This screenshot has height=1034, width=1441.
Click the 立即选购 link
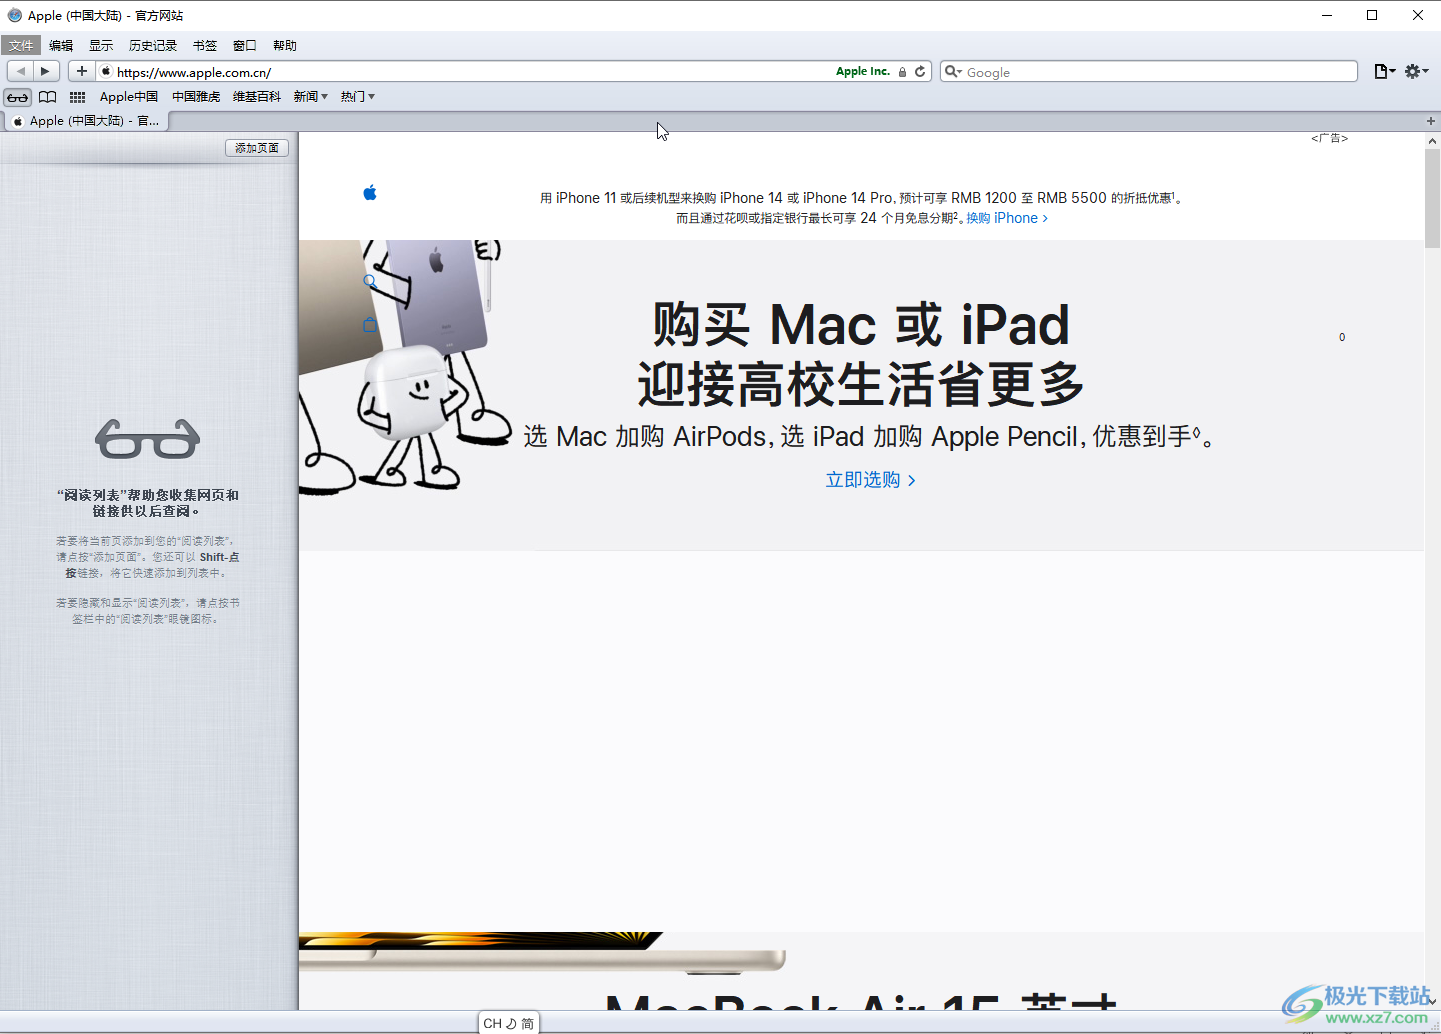(x=870, y=480)
